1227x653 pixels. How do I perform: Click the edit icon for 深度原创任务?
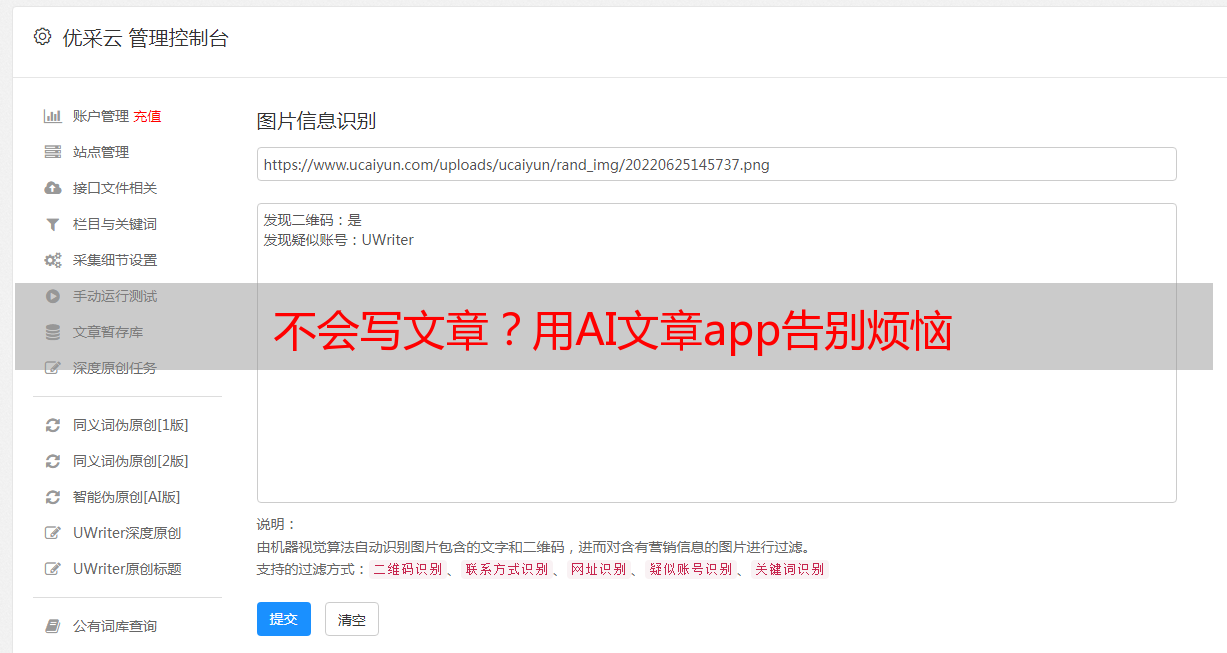(53, 368)
